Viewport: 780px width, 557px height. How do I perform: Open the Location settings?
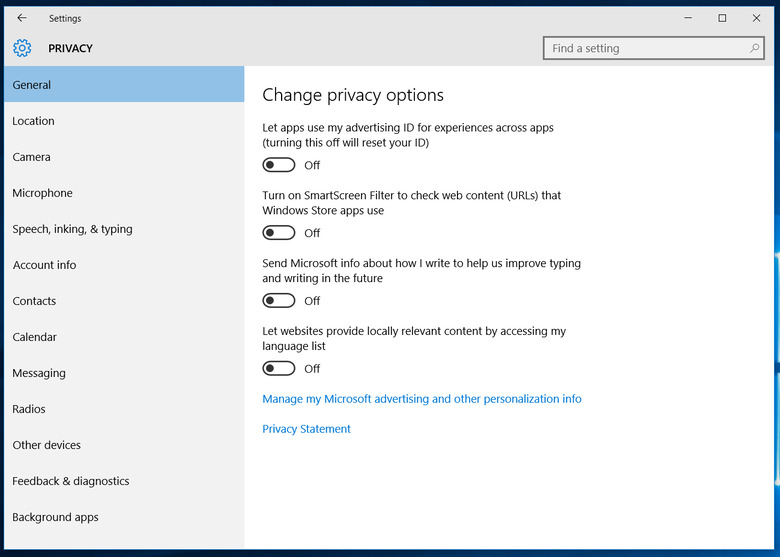(124, 121)
